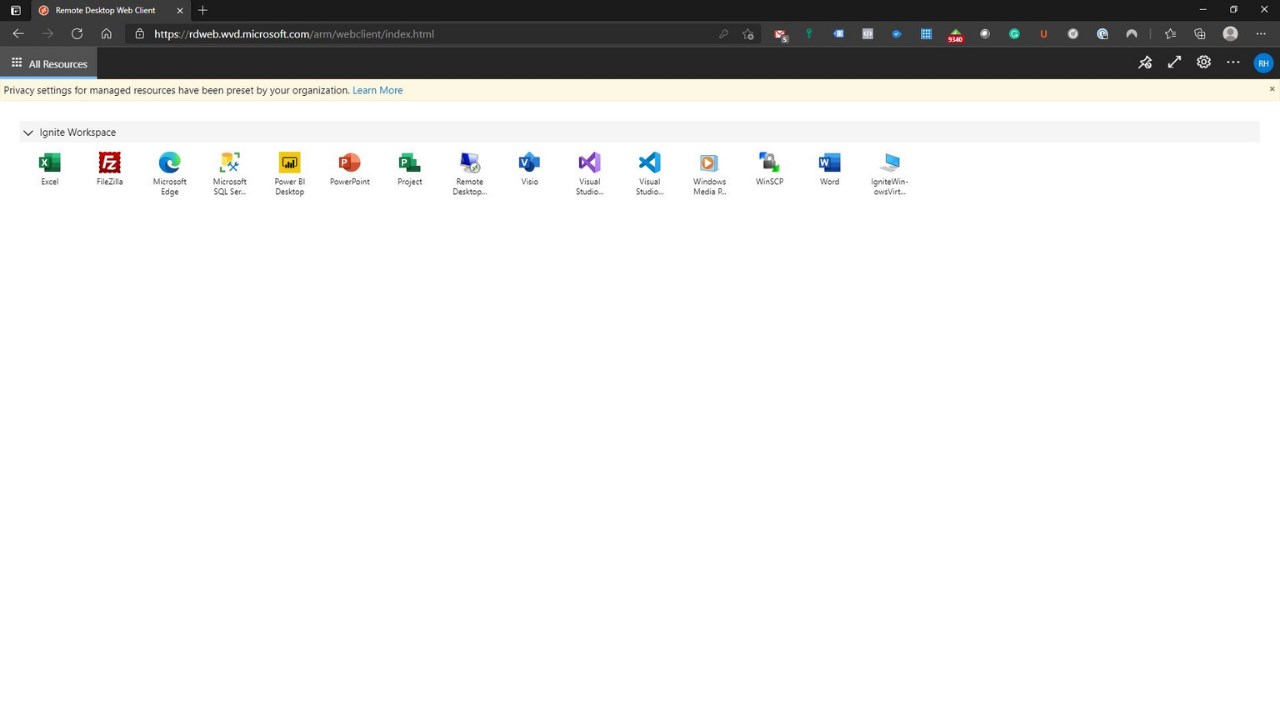The image size is (1280, 720).
Task: Open the Project remote app
Action: pyautogui.click(x=409, y=168)
